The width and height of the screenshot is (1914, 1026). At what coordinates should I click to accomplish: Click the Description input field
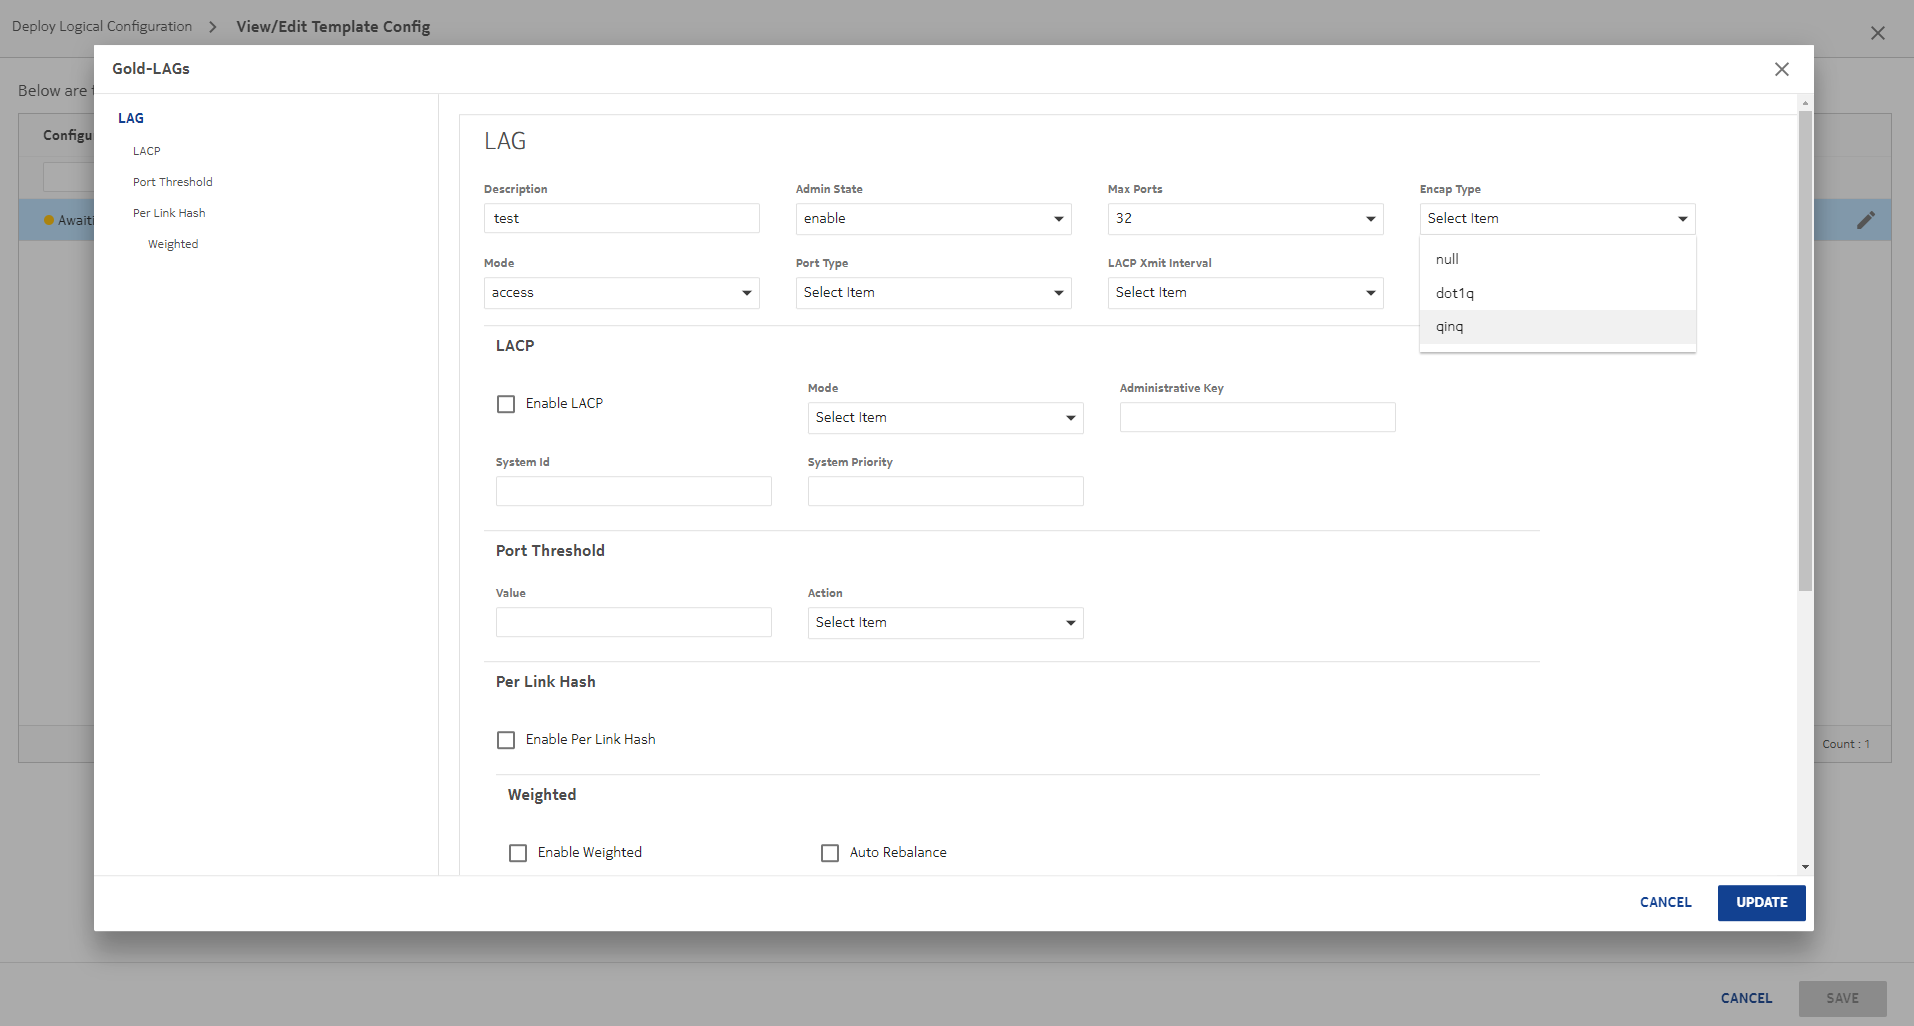pyautogui.click(x=621, y=218)
